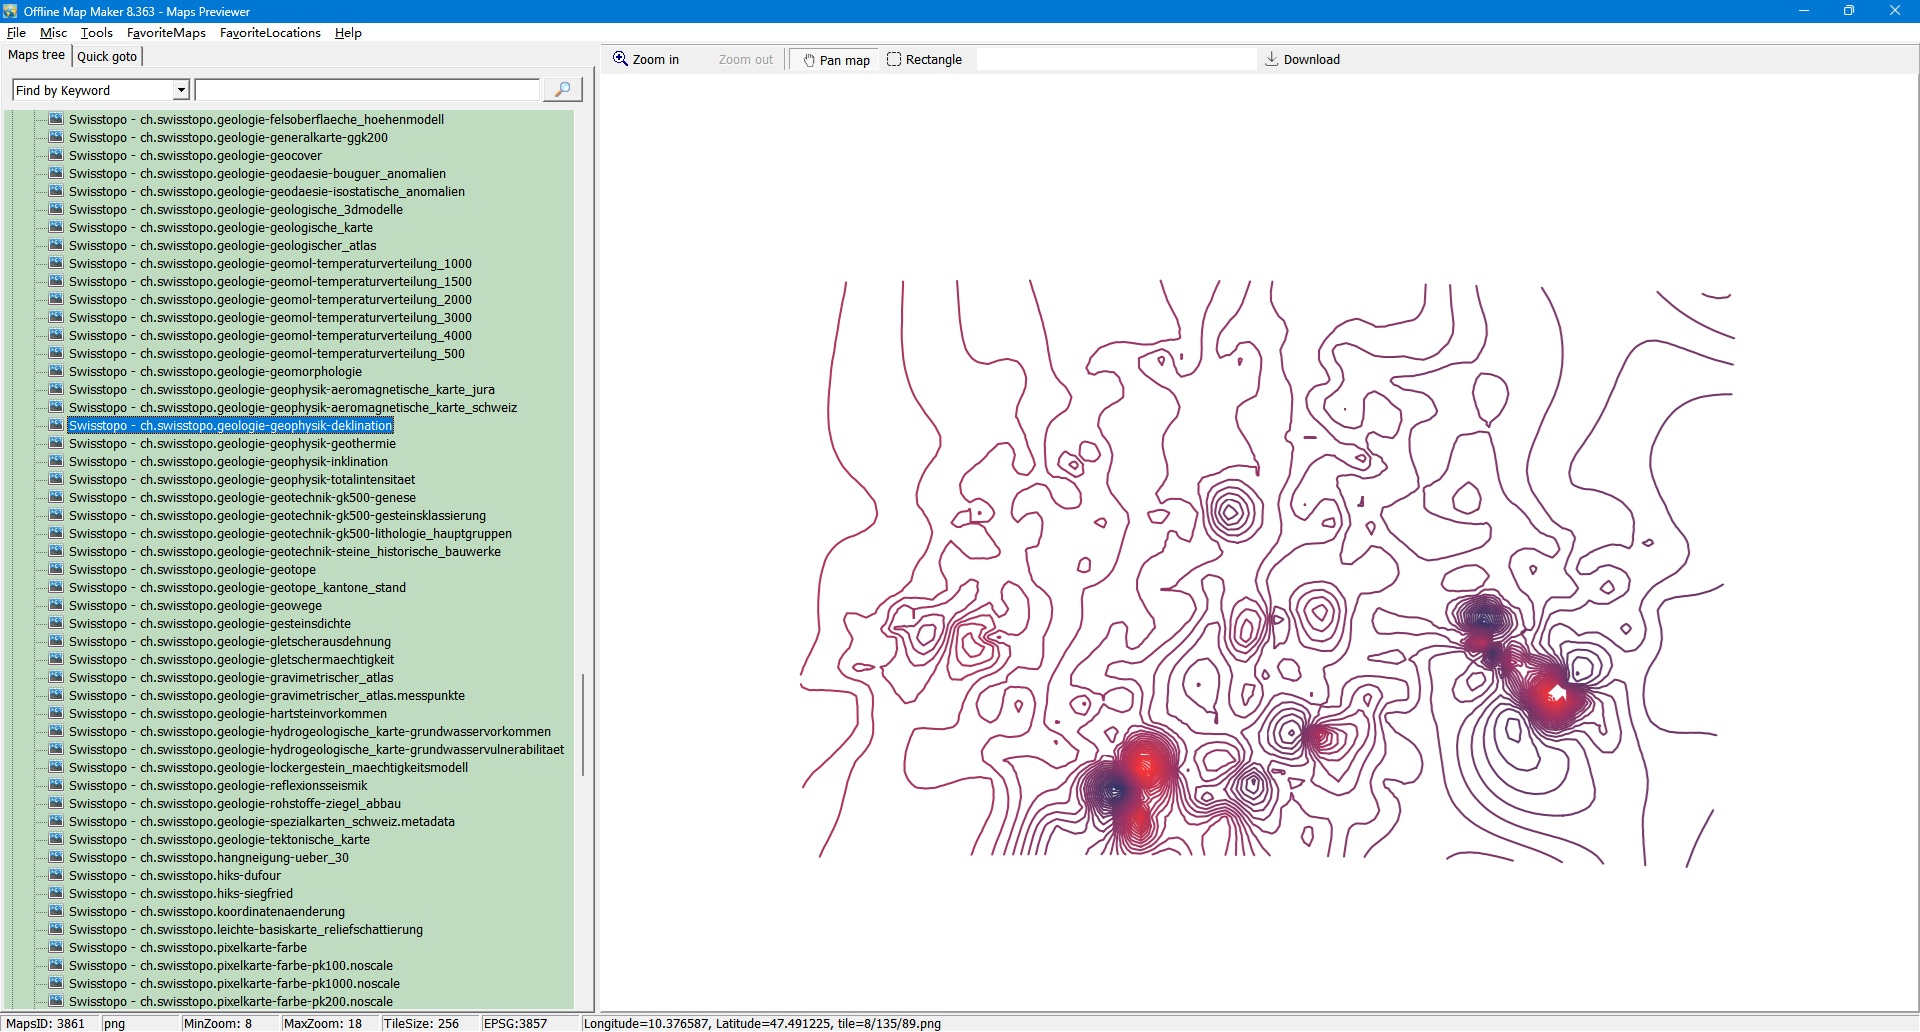Image resolution: width=1920 pixels, height=1032 pixels.
Task: Click the Zoom in magnifier icon
Action: (x=621, y=59)
